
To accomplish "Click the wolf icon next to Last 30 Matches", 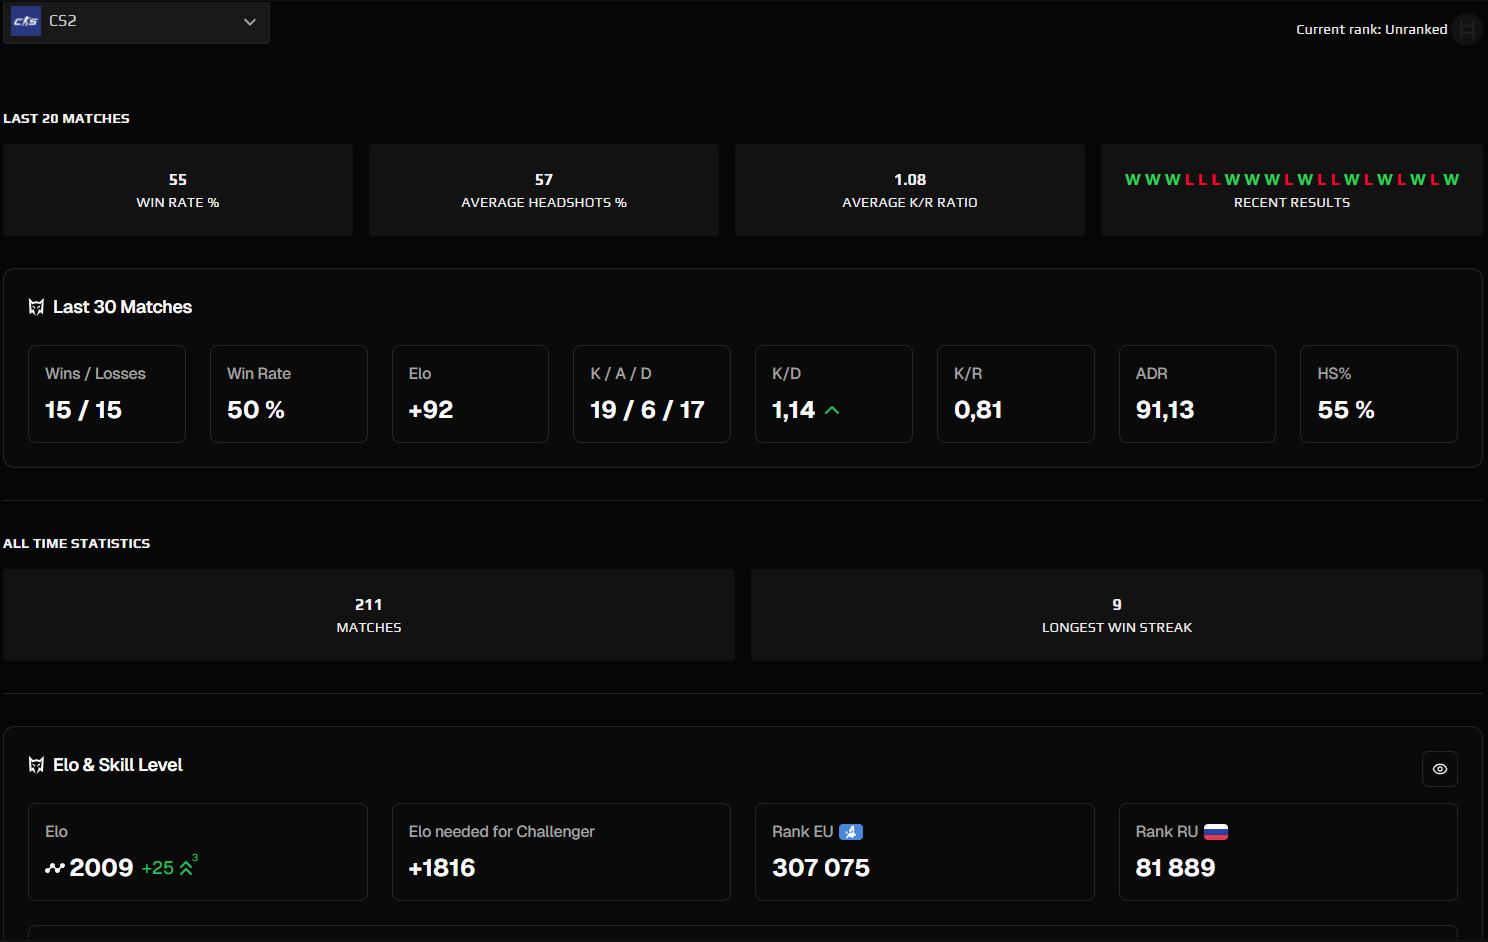I will [36, 306].
